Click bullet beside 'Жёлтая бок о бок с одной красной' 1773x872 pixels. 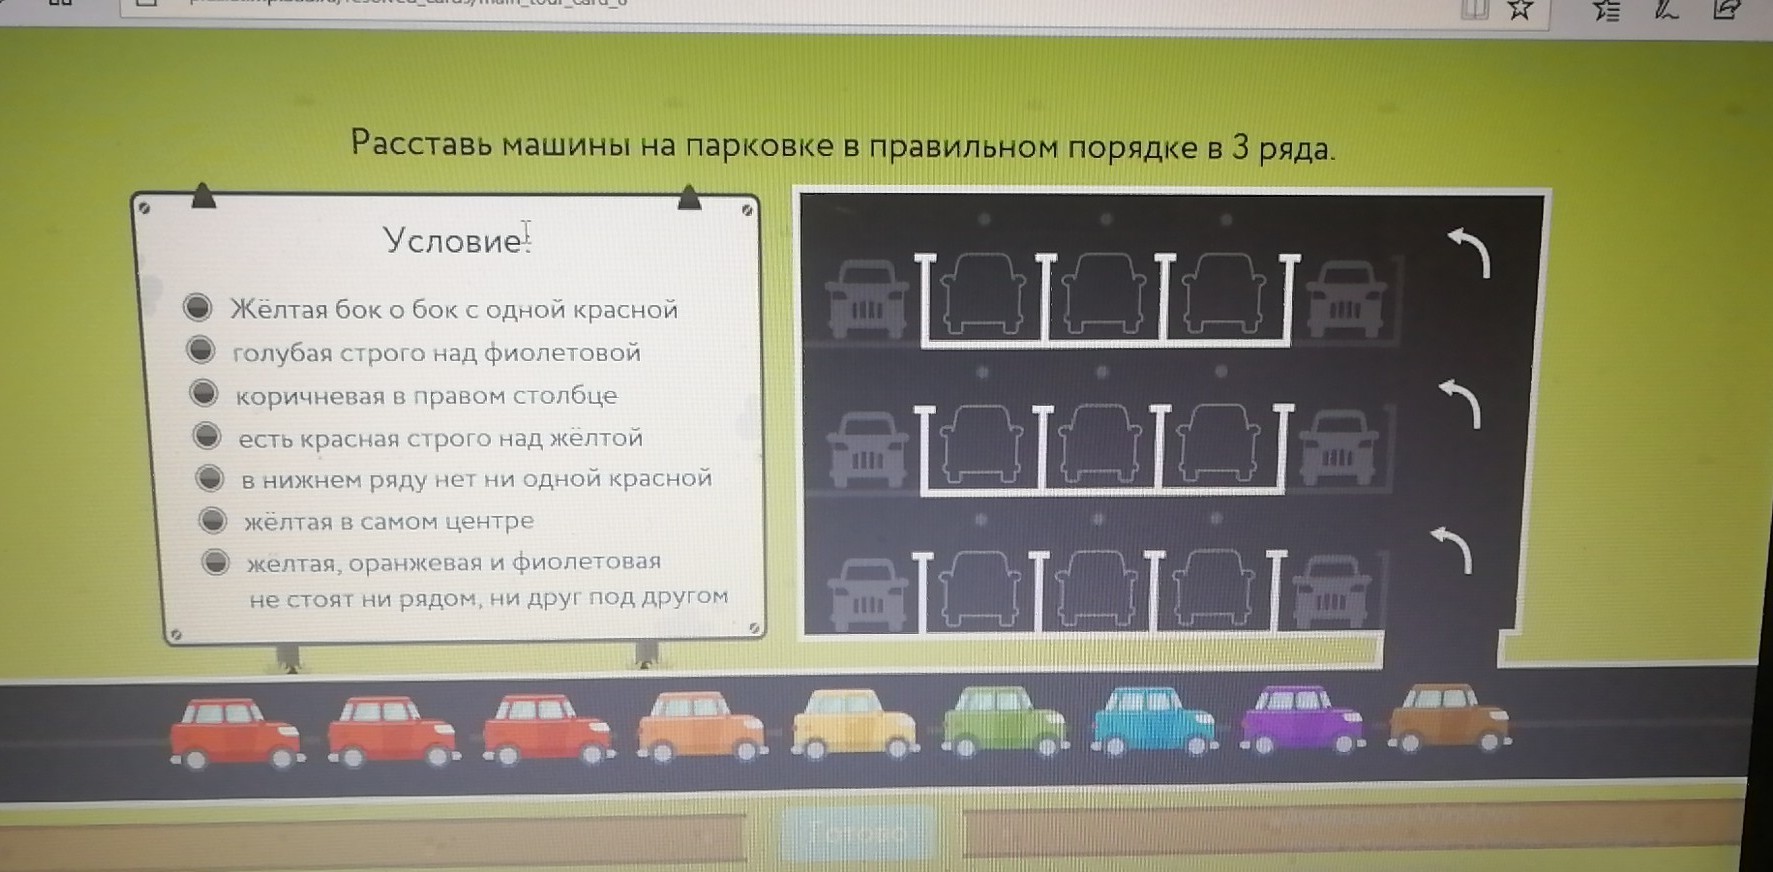pos(198,307)
